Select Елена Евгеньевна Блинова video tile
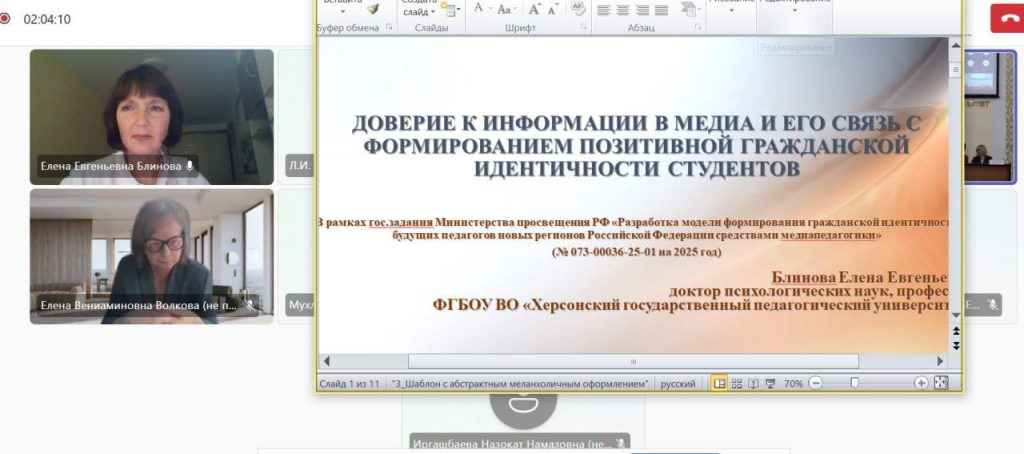1024x454 pixels. (x=152, y=117)
